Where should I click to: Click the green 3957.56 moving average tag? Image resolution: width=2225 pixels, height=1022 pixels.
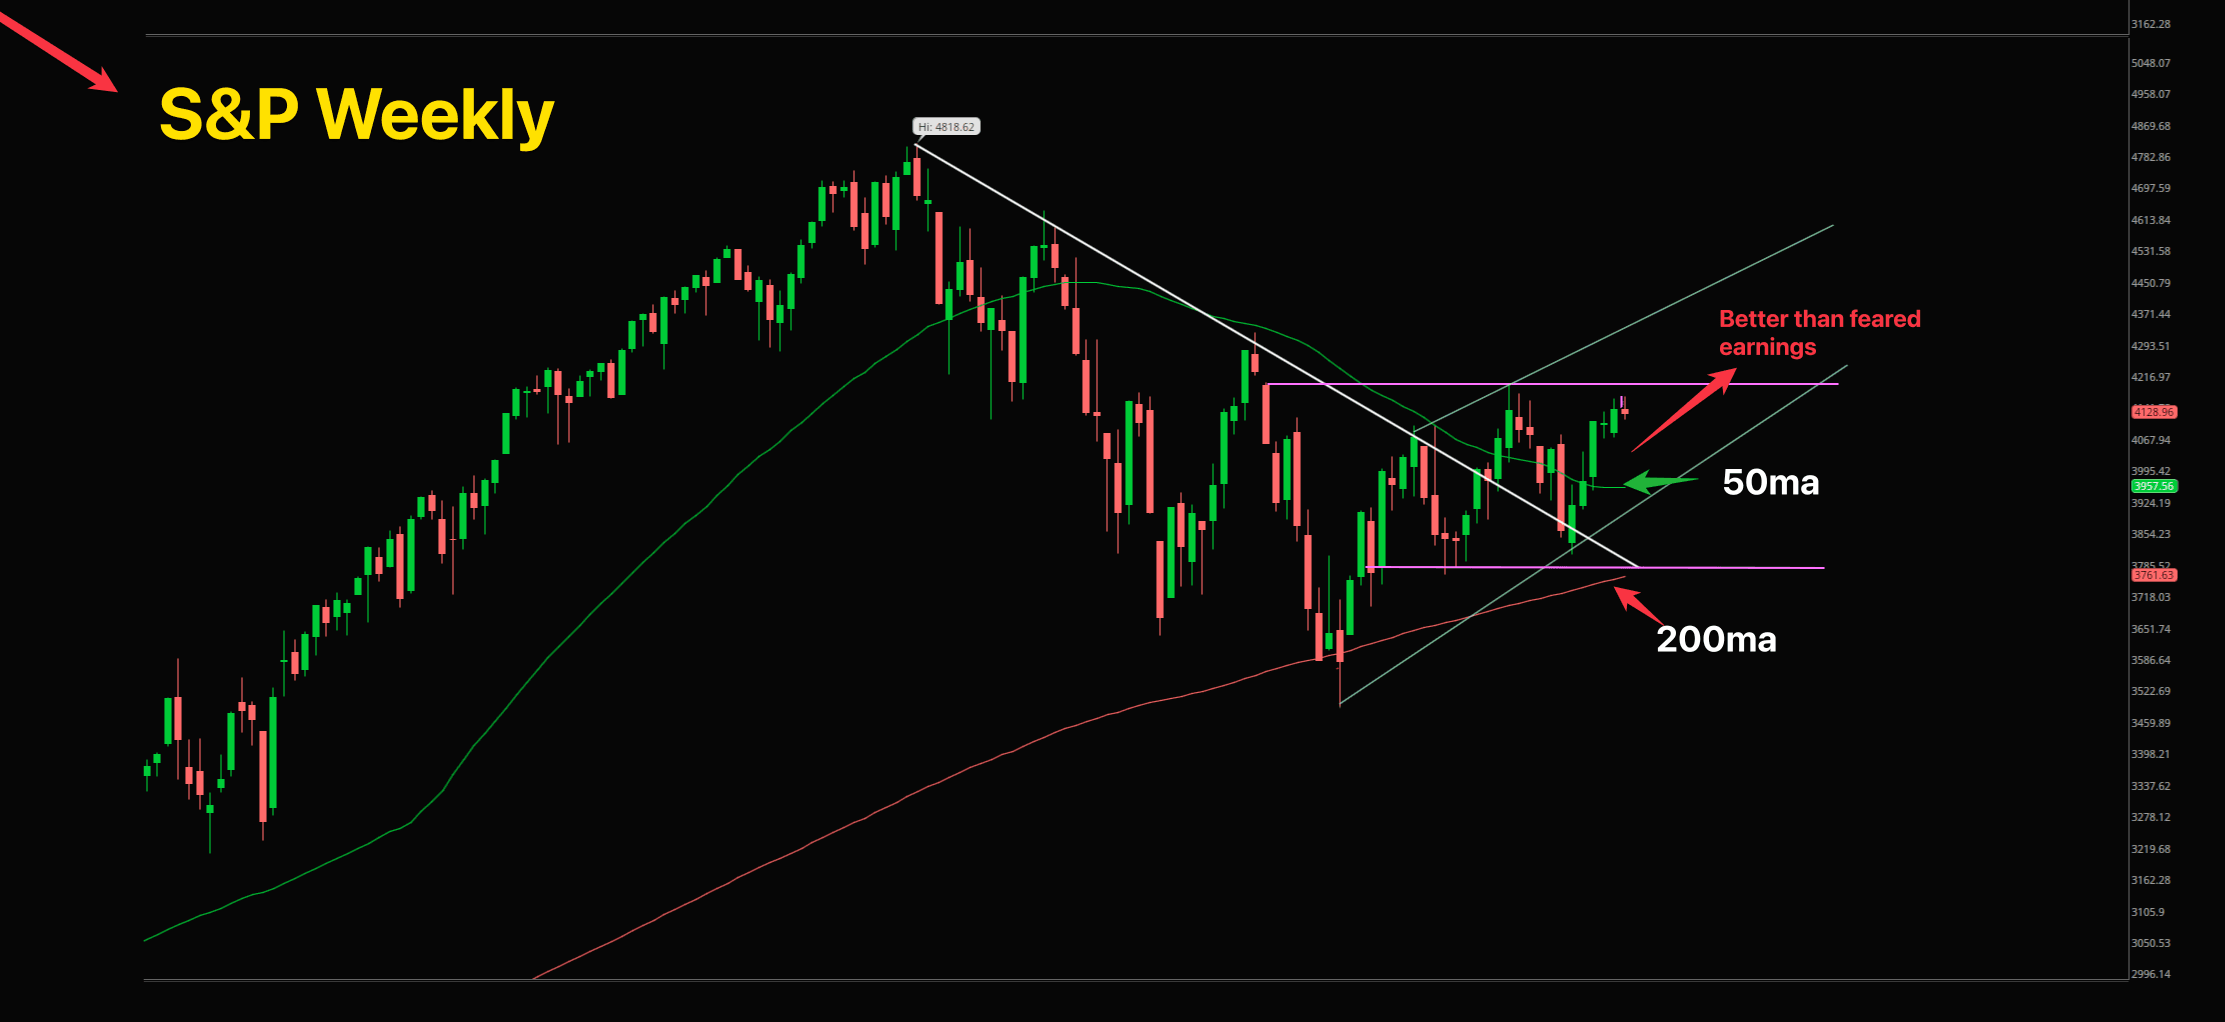pyautogui.click(x=2154, y=486)
